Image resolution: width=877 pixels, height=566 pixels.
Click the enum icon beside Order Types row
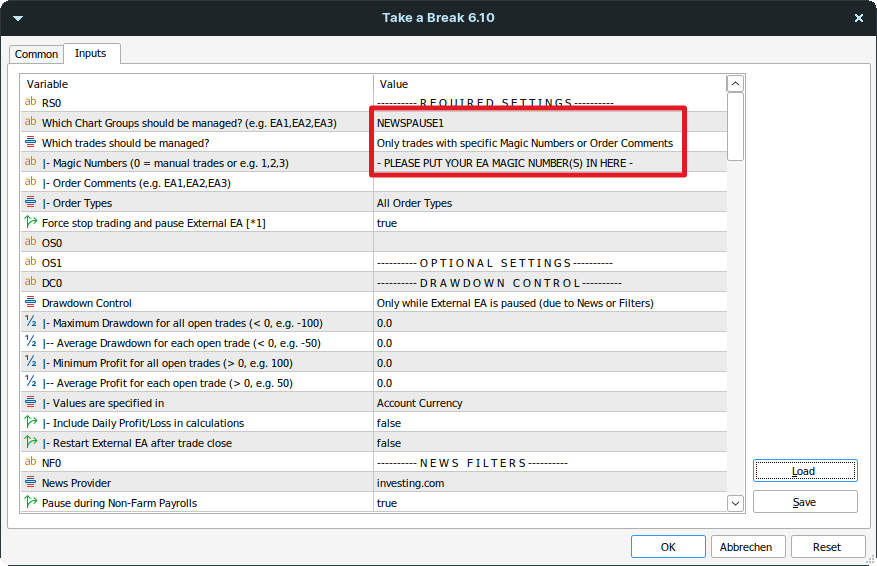(x=30, y=203)
